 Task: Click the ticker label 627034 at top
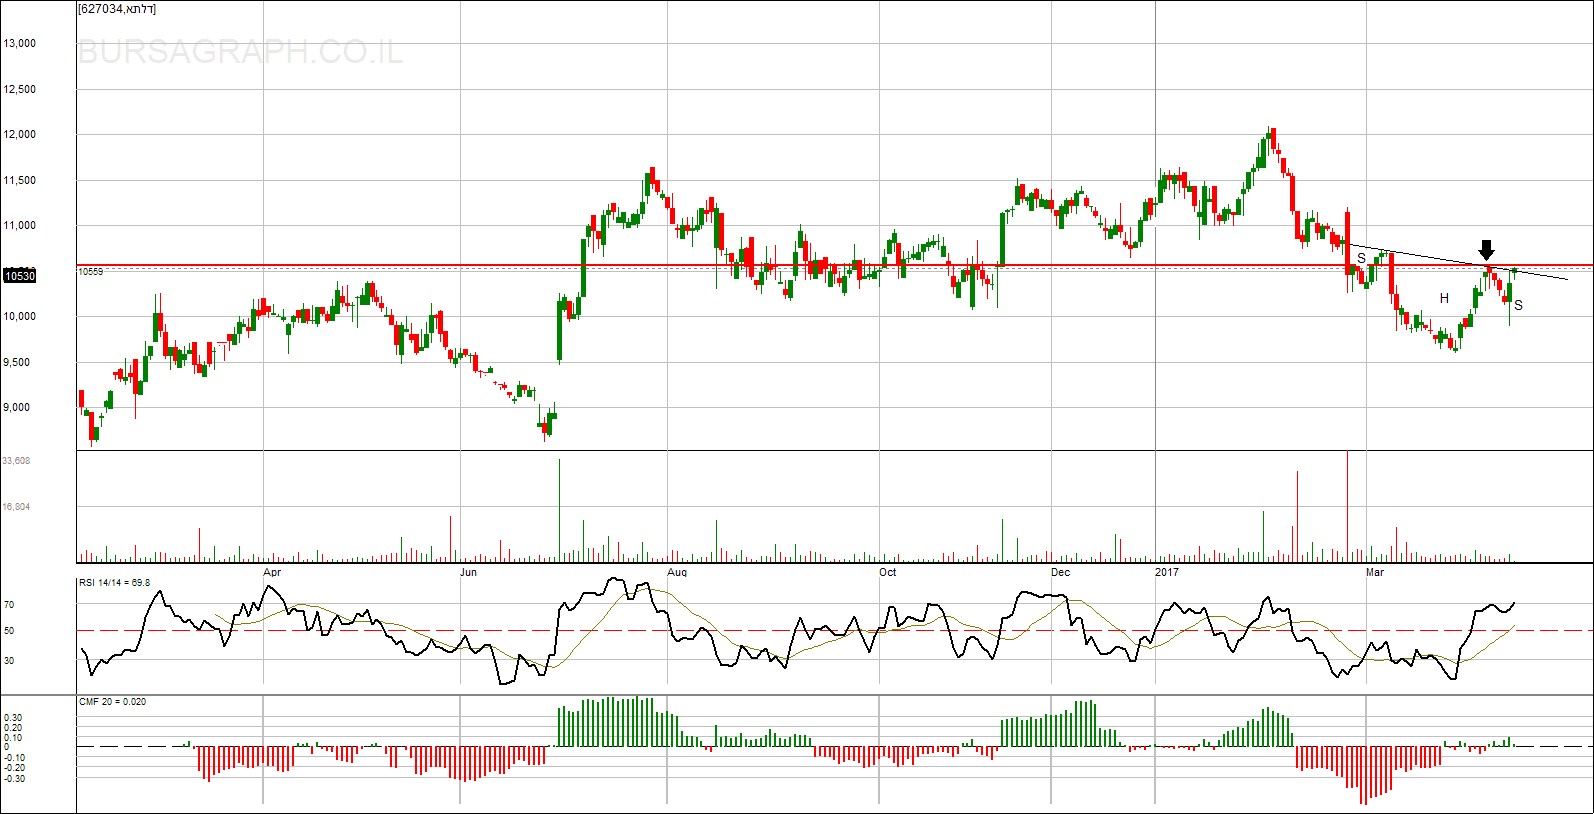[117, 9]
